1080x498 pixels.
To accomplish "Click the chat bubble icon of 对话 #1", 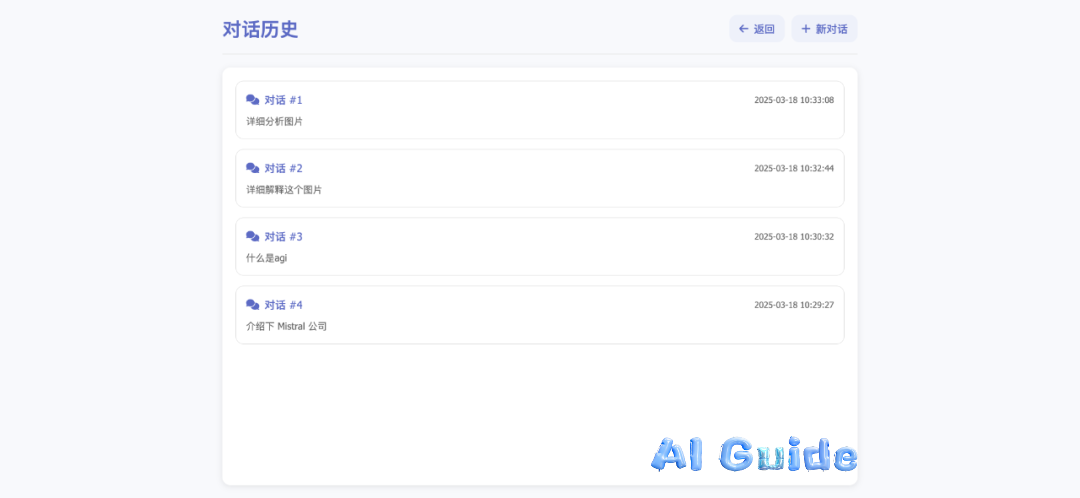I will [253, 100].
